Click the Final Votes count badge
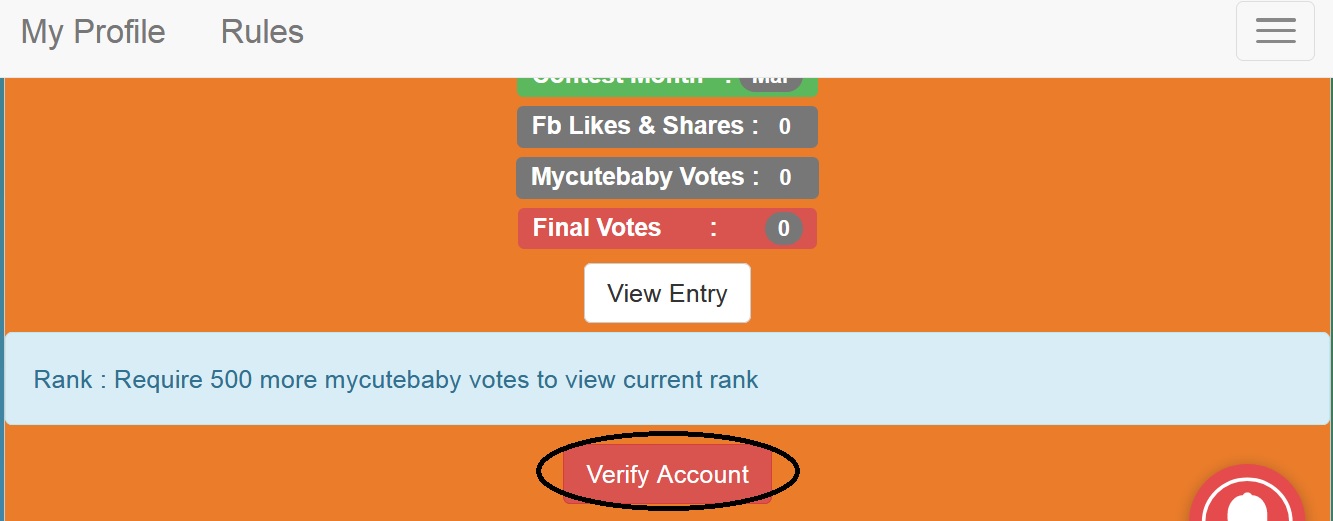1333x521 pixels. pos(783,229)
